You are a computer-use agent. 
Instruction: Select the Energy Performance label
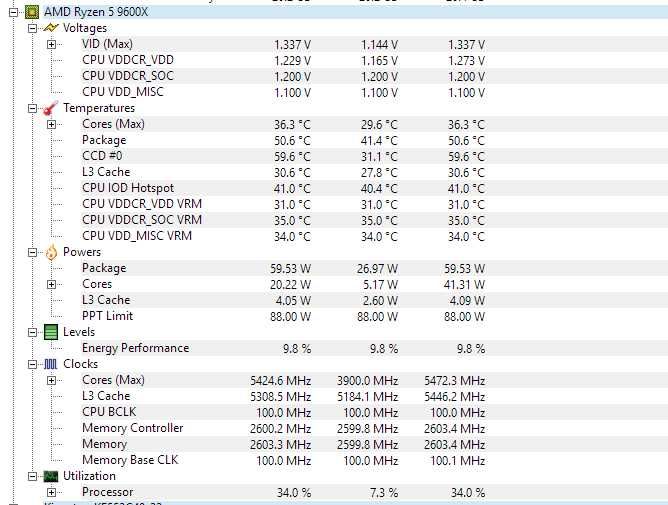point(135,348)
